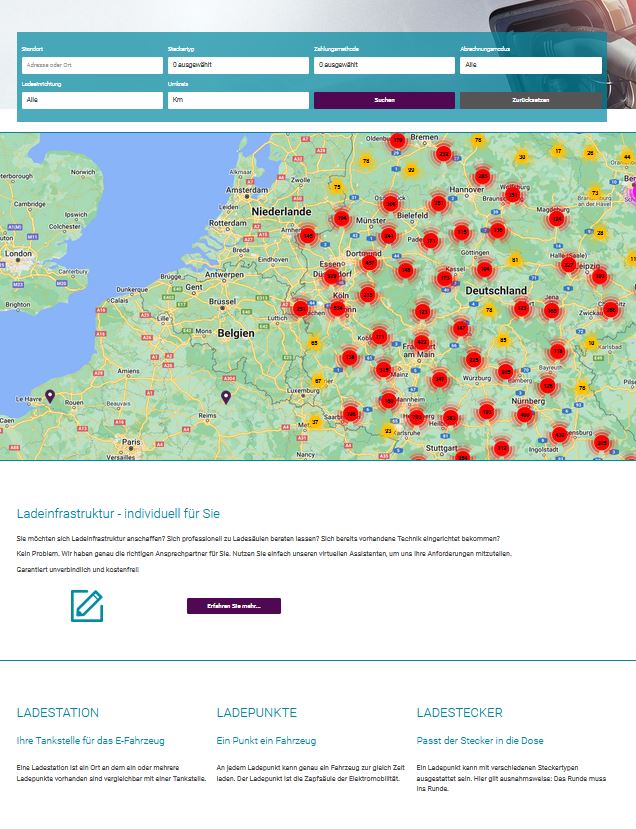Open the Abrechnungsmodus dropdown
This screenshot has width=636, height=829.
point(531,65)
